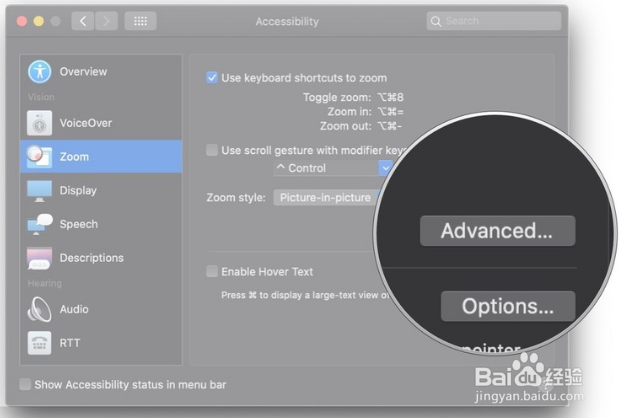Click the search magnifier icon
The height and width of the screenshot is (418, 619).
(436, 21)
